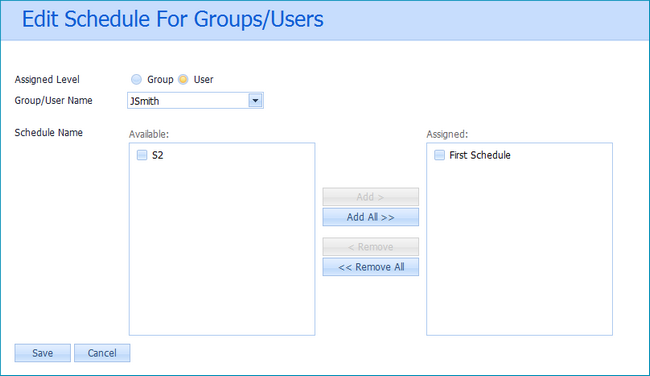The width and height of the screenshot is (650, 376).
Task: Click the JSmith name field
Action: point(188,101)
